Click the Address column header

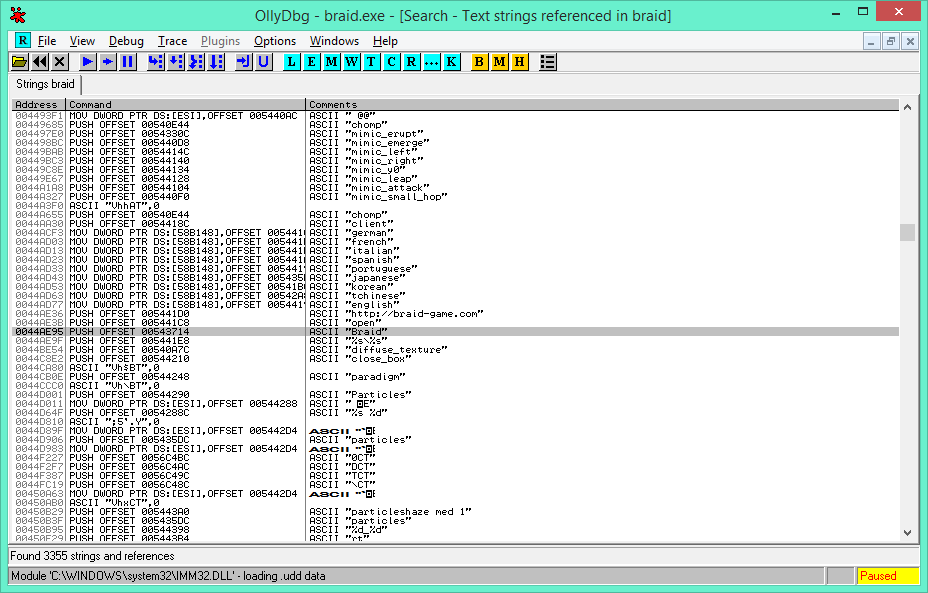(38, 105)
